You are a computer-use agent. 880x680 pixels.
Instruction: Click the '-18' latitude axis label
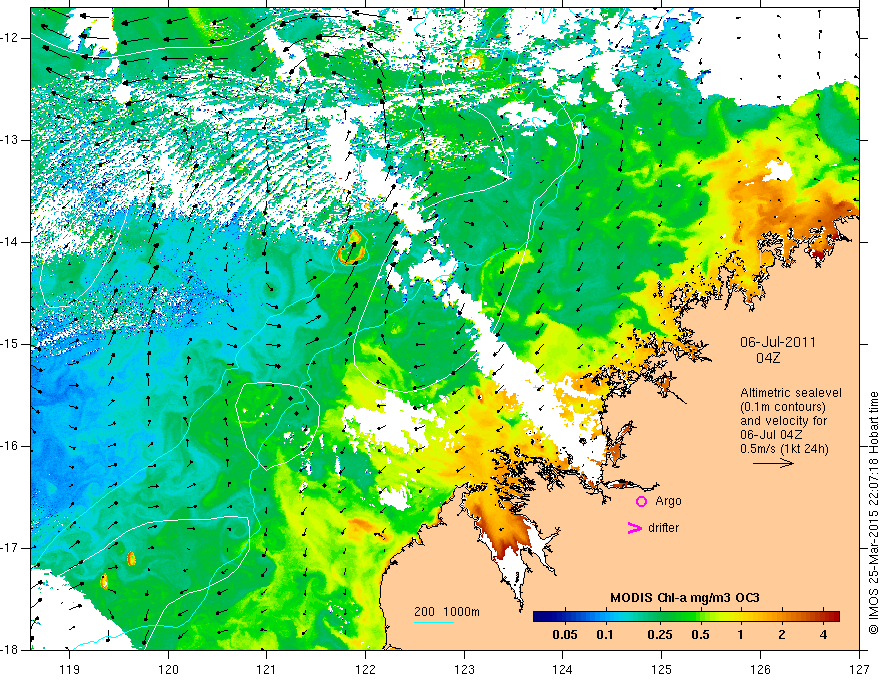pos(11,650)
